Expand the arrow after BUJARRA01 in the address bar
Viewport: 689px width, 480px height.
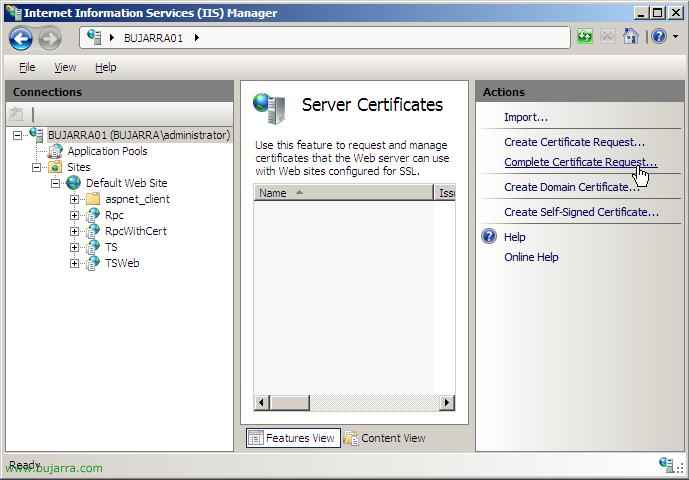(x=196, y=38)
